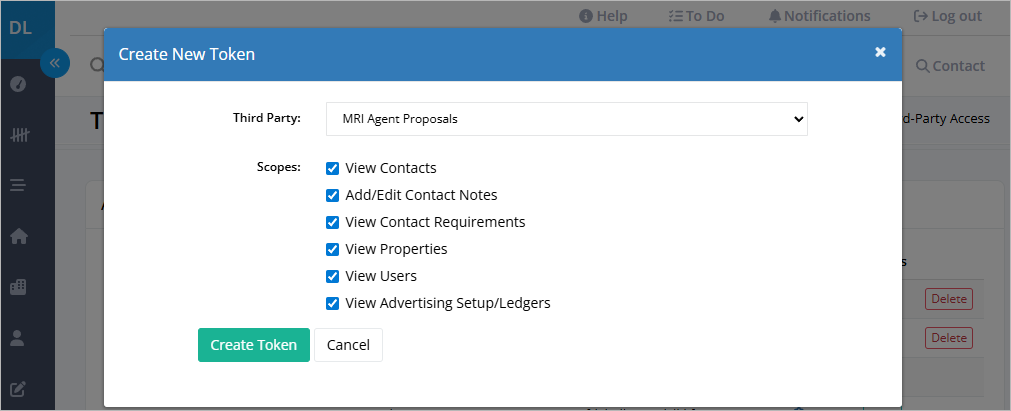Uncheck View Advertising Setup/Ledgers scope

(x=332, y=303)
